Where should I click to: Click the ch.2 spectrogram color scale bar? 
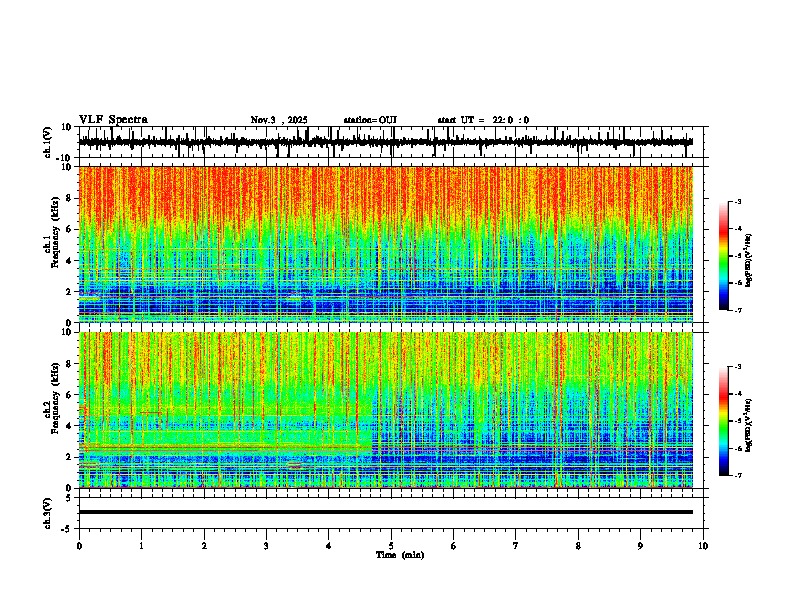coord(724,421)
